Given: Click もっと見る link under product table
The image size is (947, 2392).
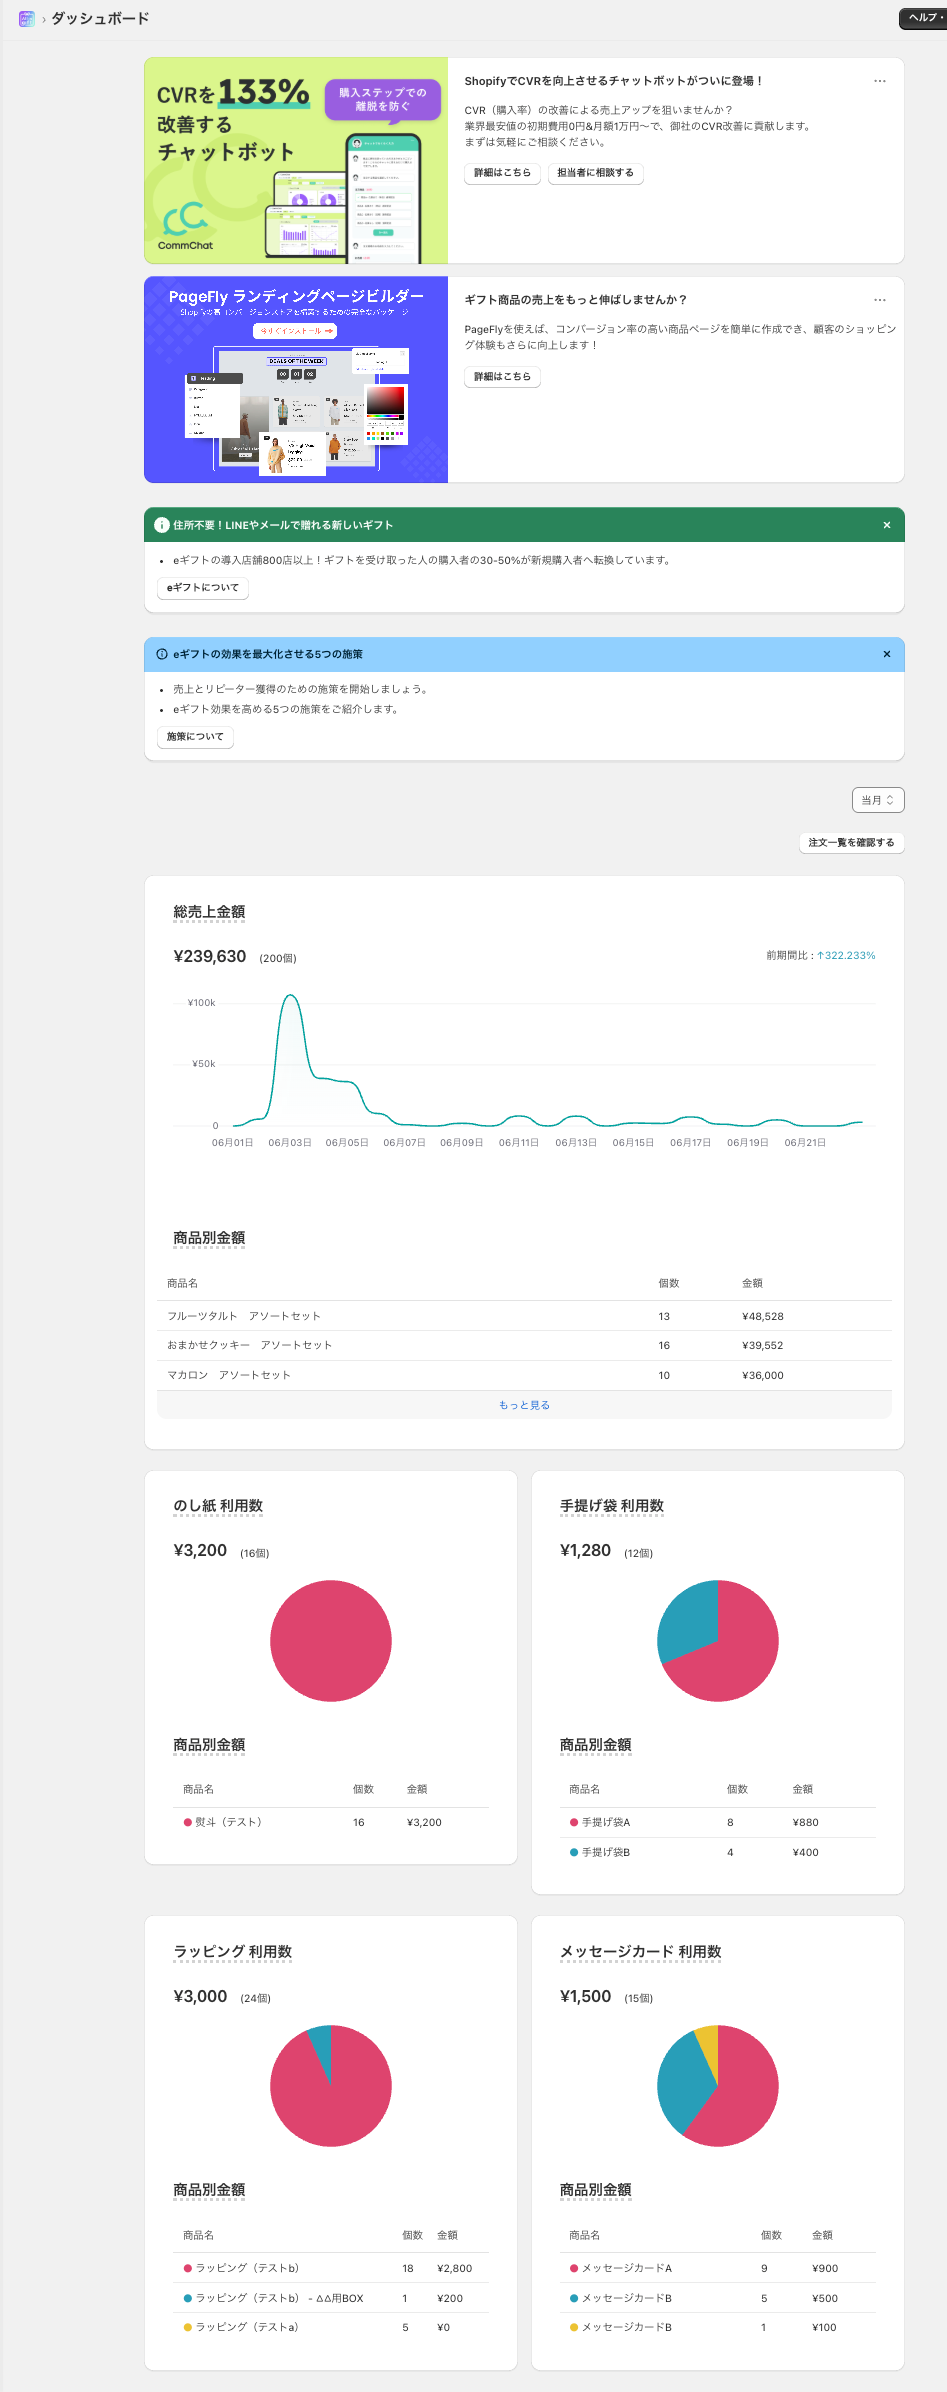Looking at the screenshot, I should 524,1405.
